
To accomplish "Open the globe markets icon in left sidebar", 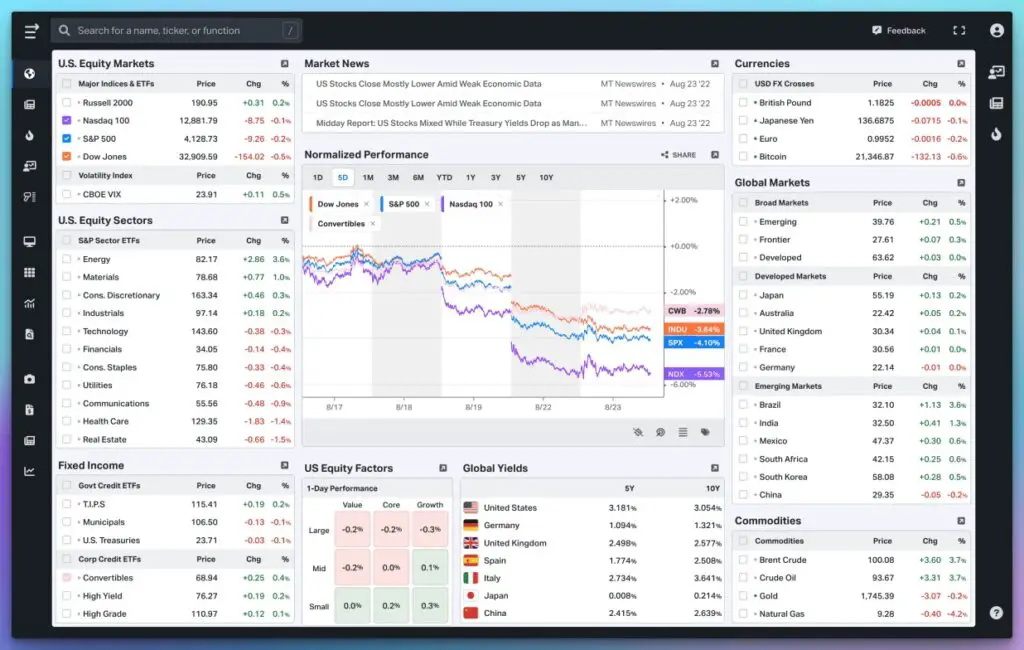I will 30,74.
